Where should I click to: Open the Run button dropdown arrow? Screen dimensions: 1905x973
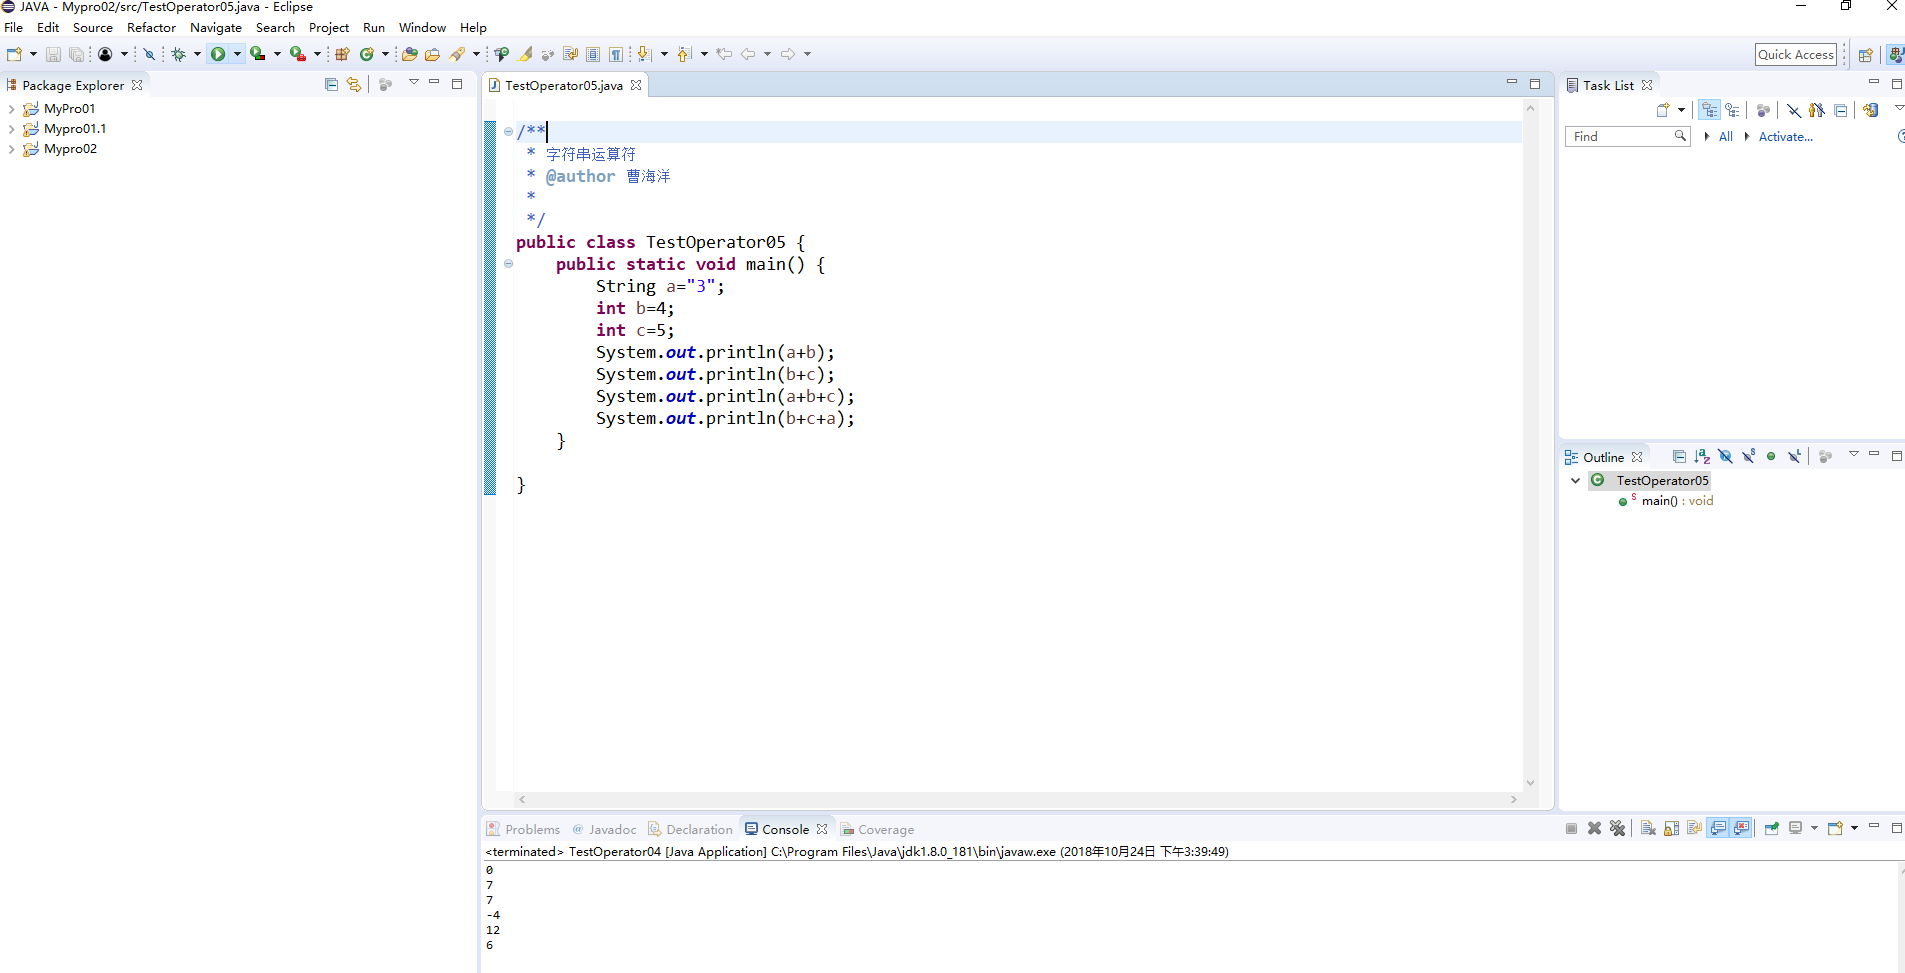pos(237,54)
